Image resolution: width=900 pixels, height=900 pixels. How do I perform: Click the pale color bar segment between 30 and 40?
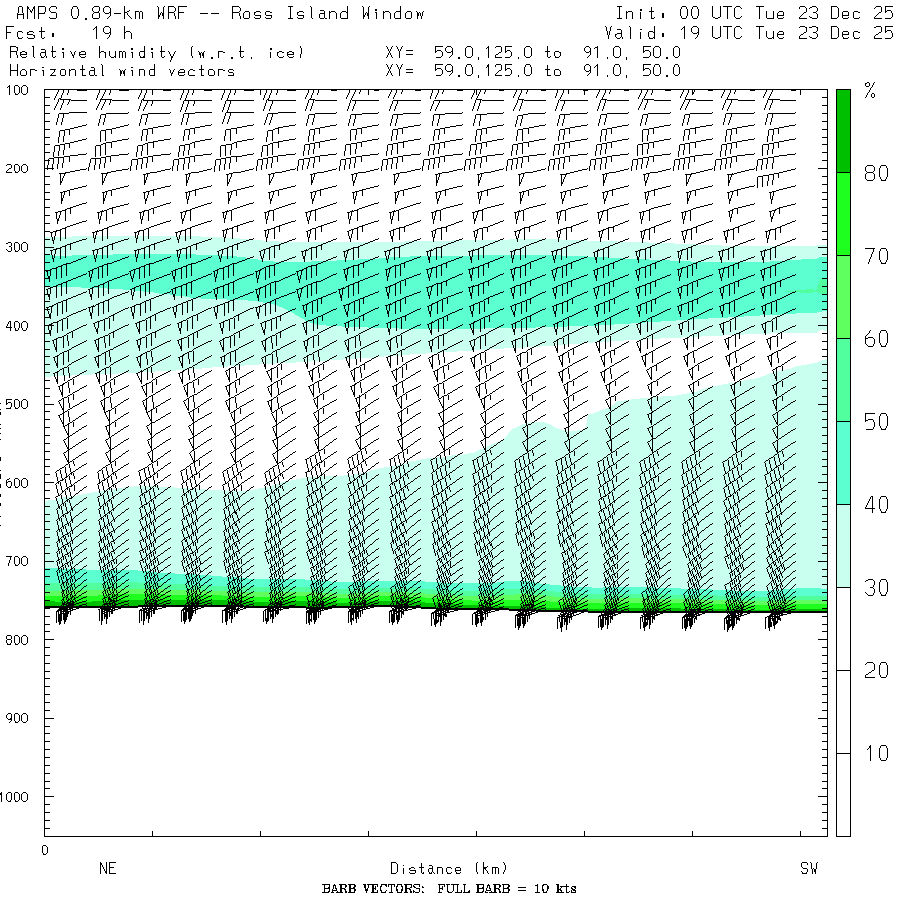click(843, 545)
